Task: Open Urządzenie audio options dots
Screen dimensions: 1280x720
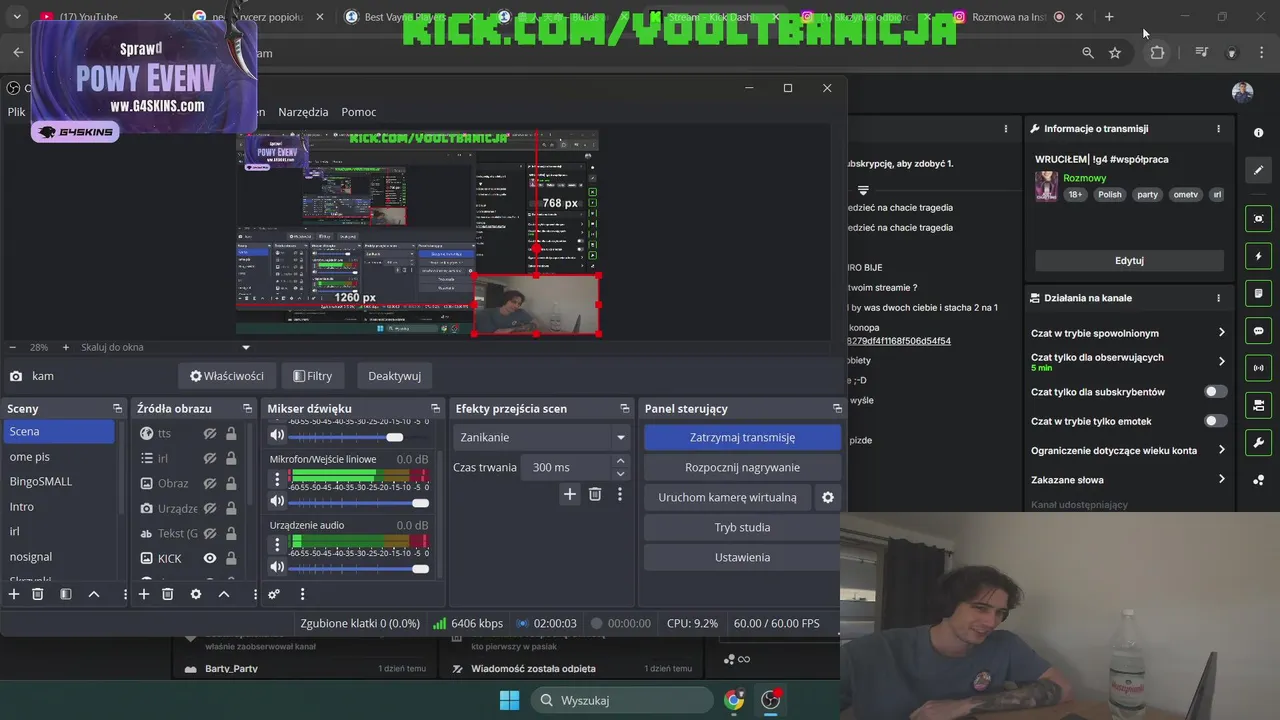Action: [x=278, y=545]
